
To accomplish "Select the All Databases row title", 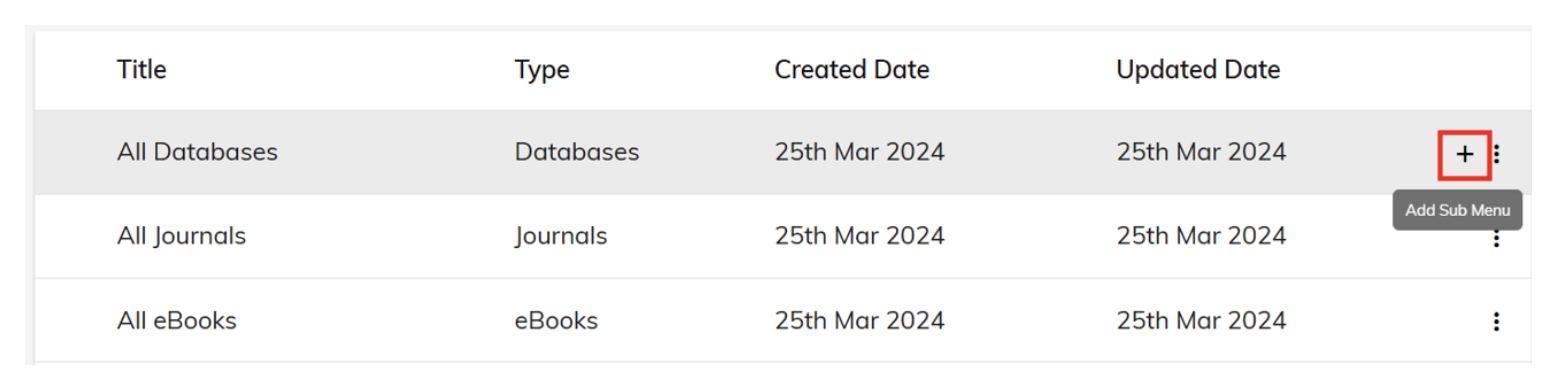I will click(x=197, y=152).
